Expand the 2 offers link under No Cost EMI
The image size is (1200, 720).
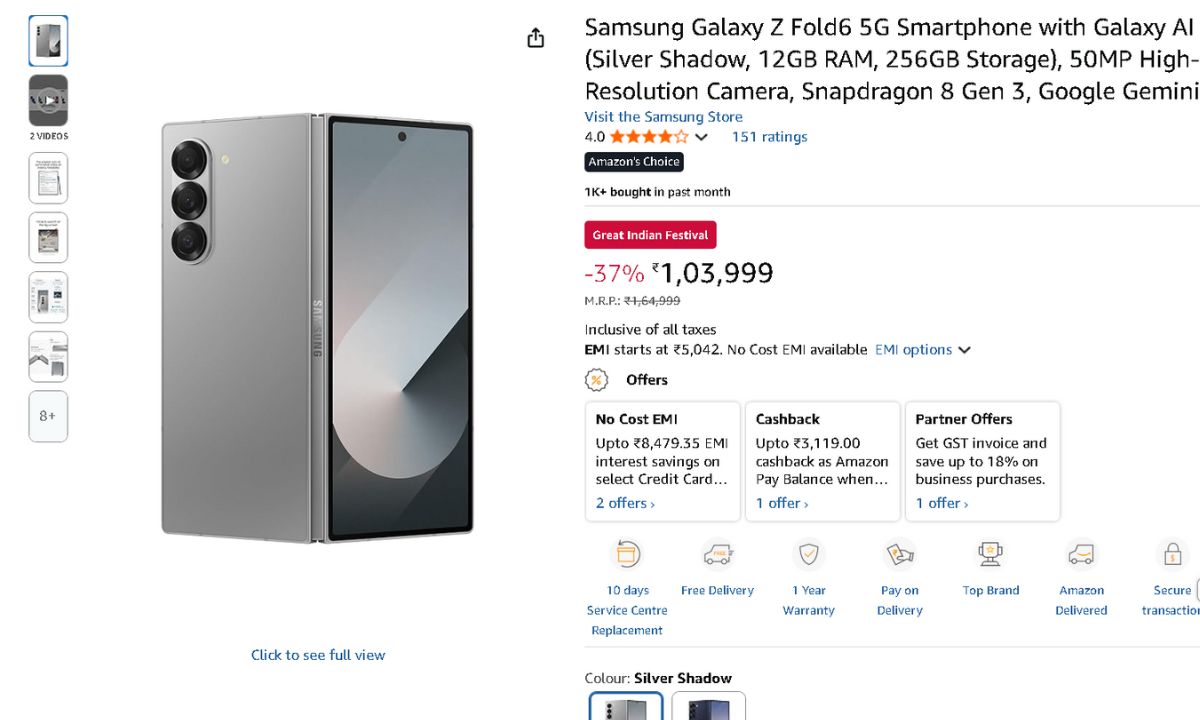(x=625, y=503)
